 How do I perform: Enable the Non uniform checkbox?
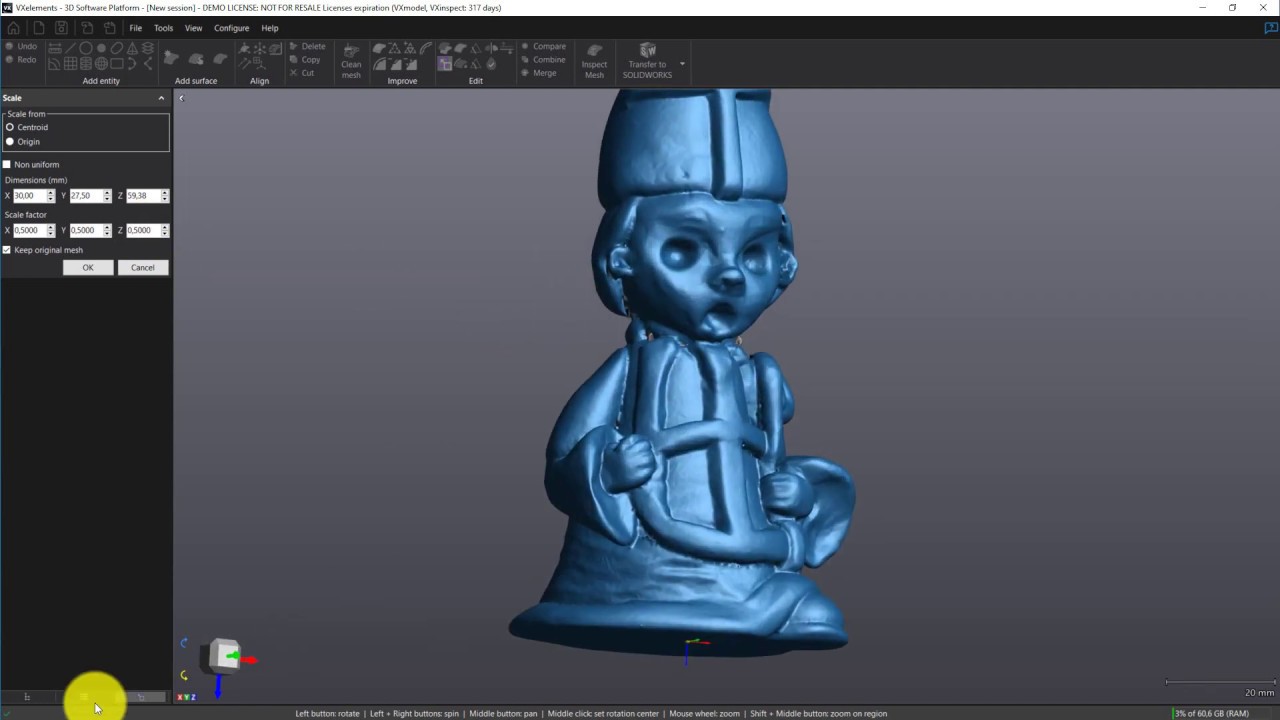[7, 164]
